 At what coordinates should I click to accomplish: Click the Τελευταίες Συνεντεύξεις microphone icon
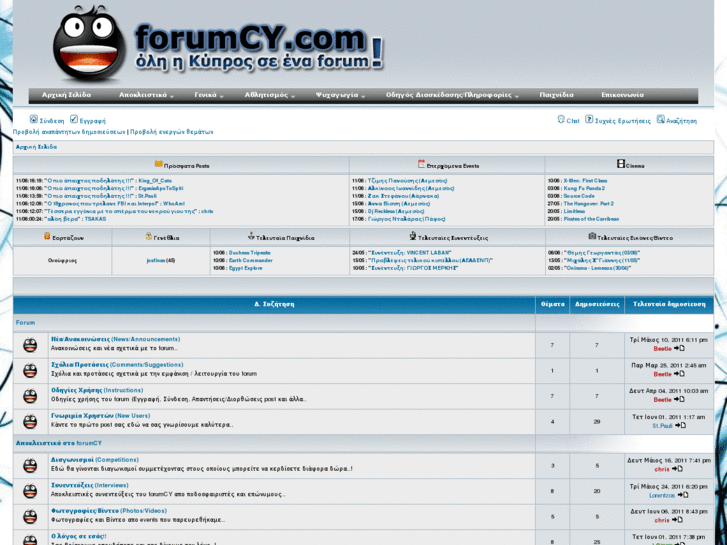413,236
